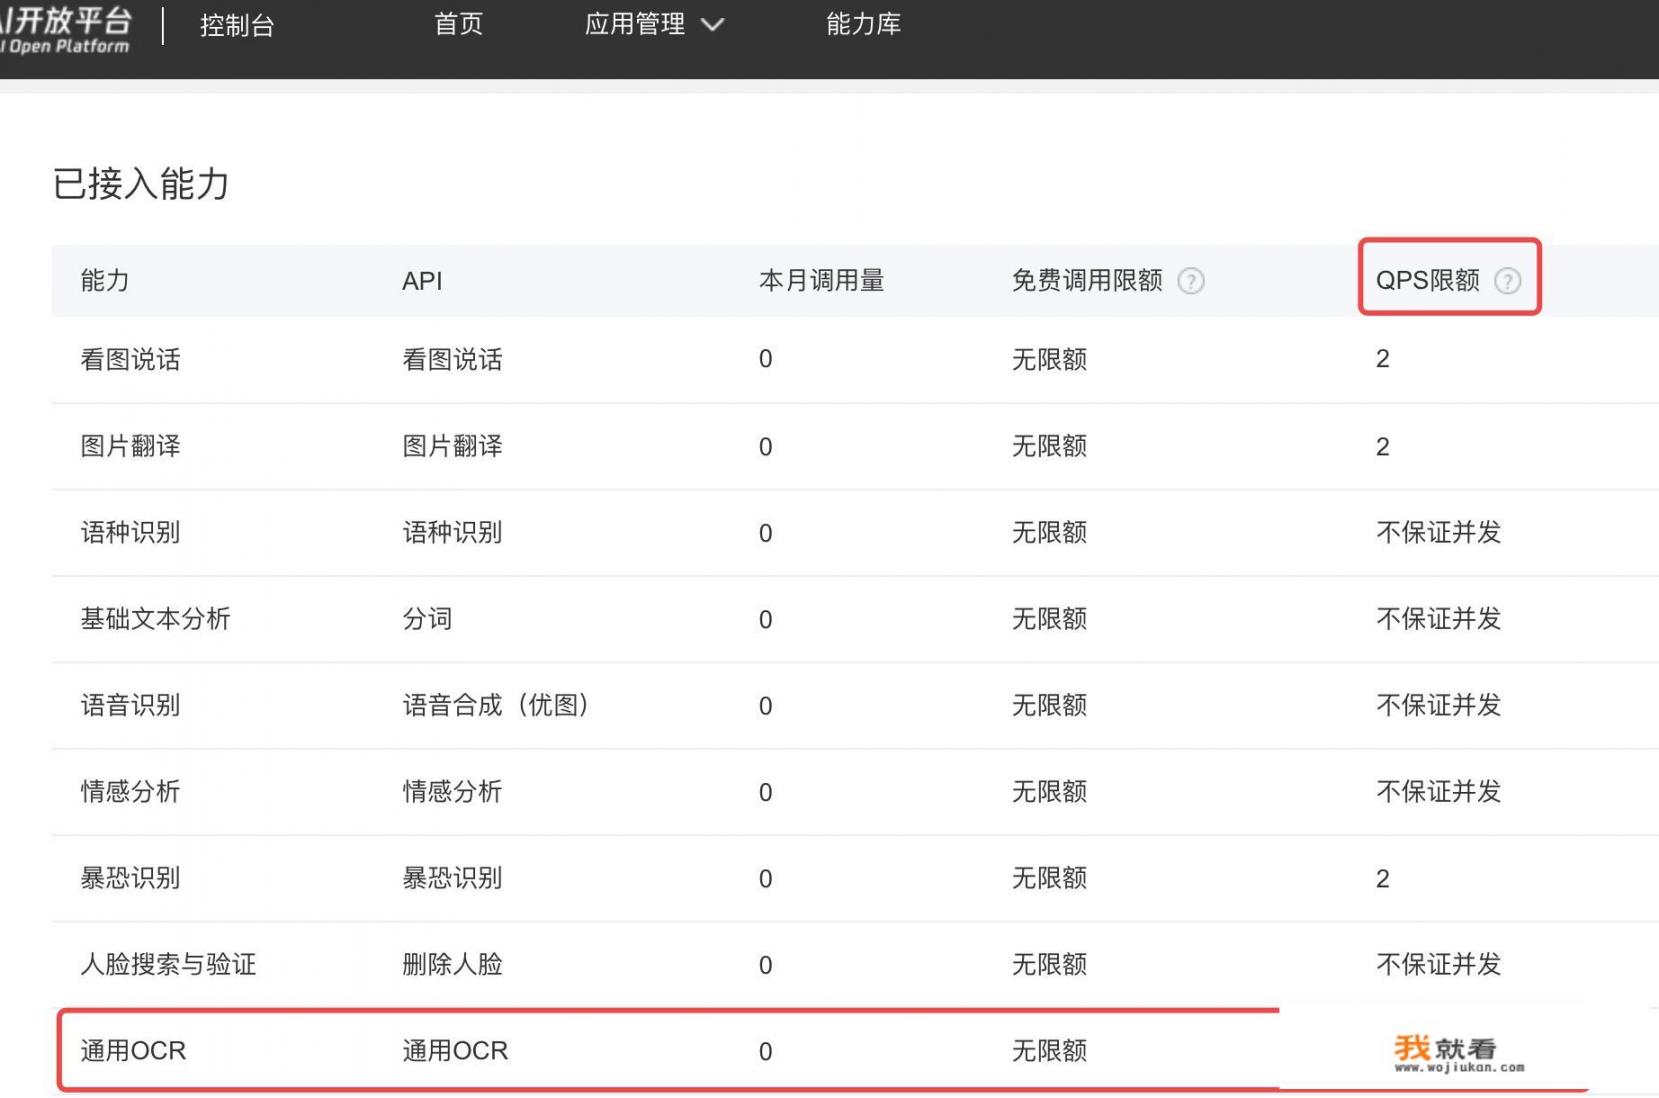Select 语音合成（优图）API cell
Image resolution: width=1659 pixels, height=1098 pixels.
coord(496,706)
